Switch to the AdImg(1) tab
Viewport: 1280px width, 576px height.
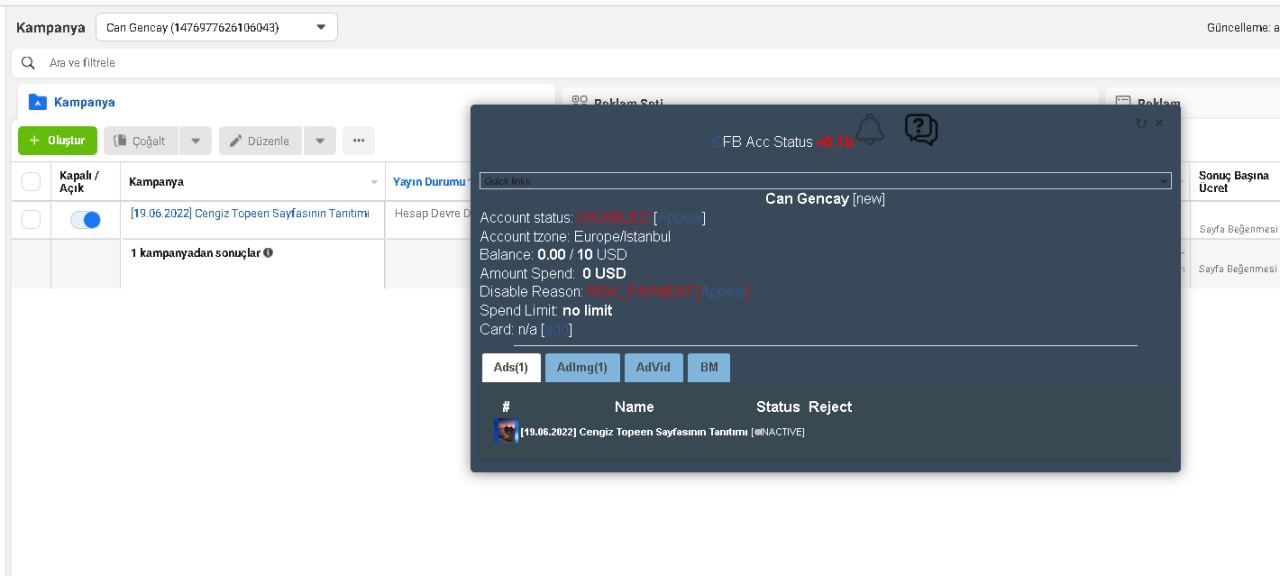point(583,367)
